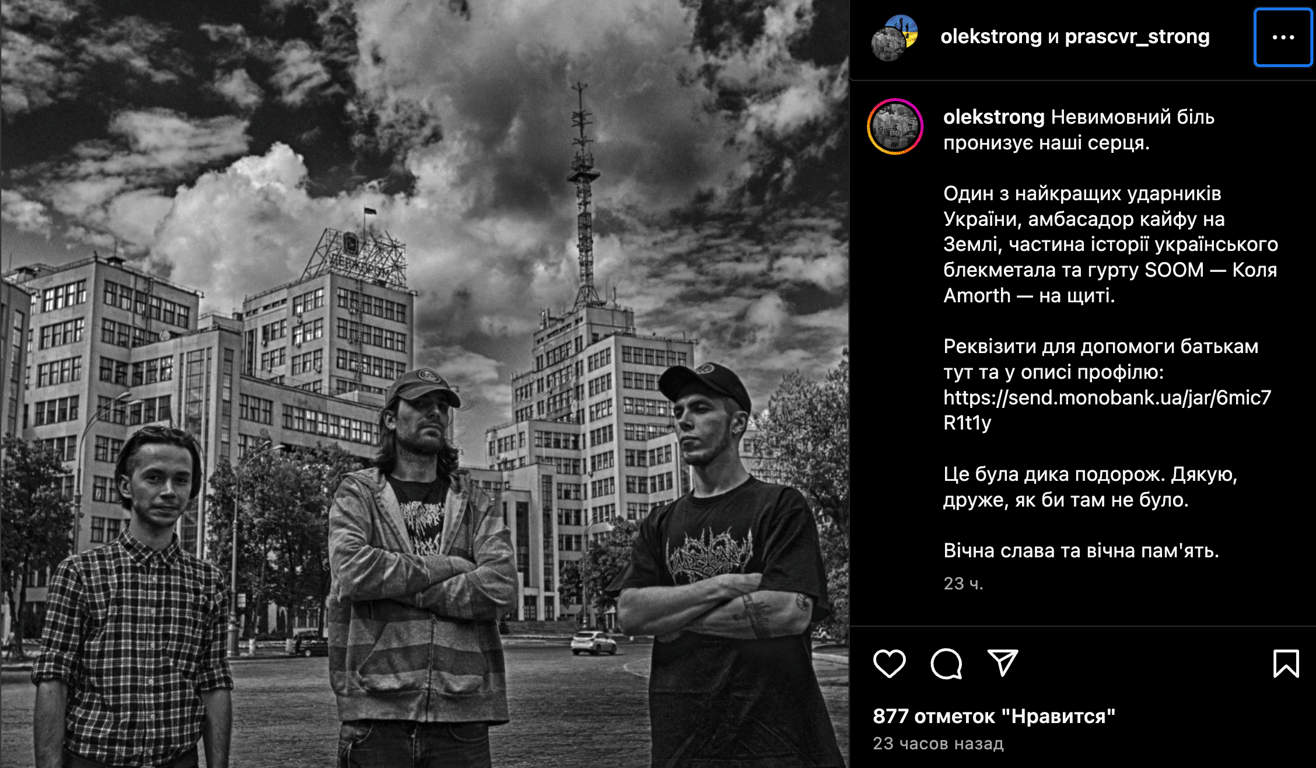Tap the man in the plaid shirt
The height and width of the screenshot is (768, 1316).
133,610
